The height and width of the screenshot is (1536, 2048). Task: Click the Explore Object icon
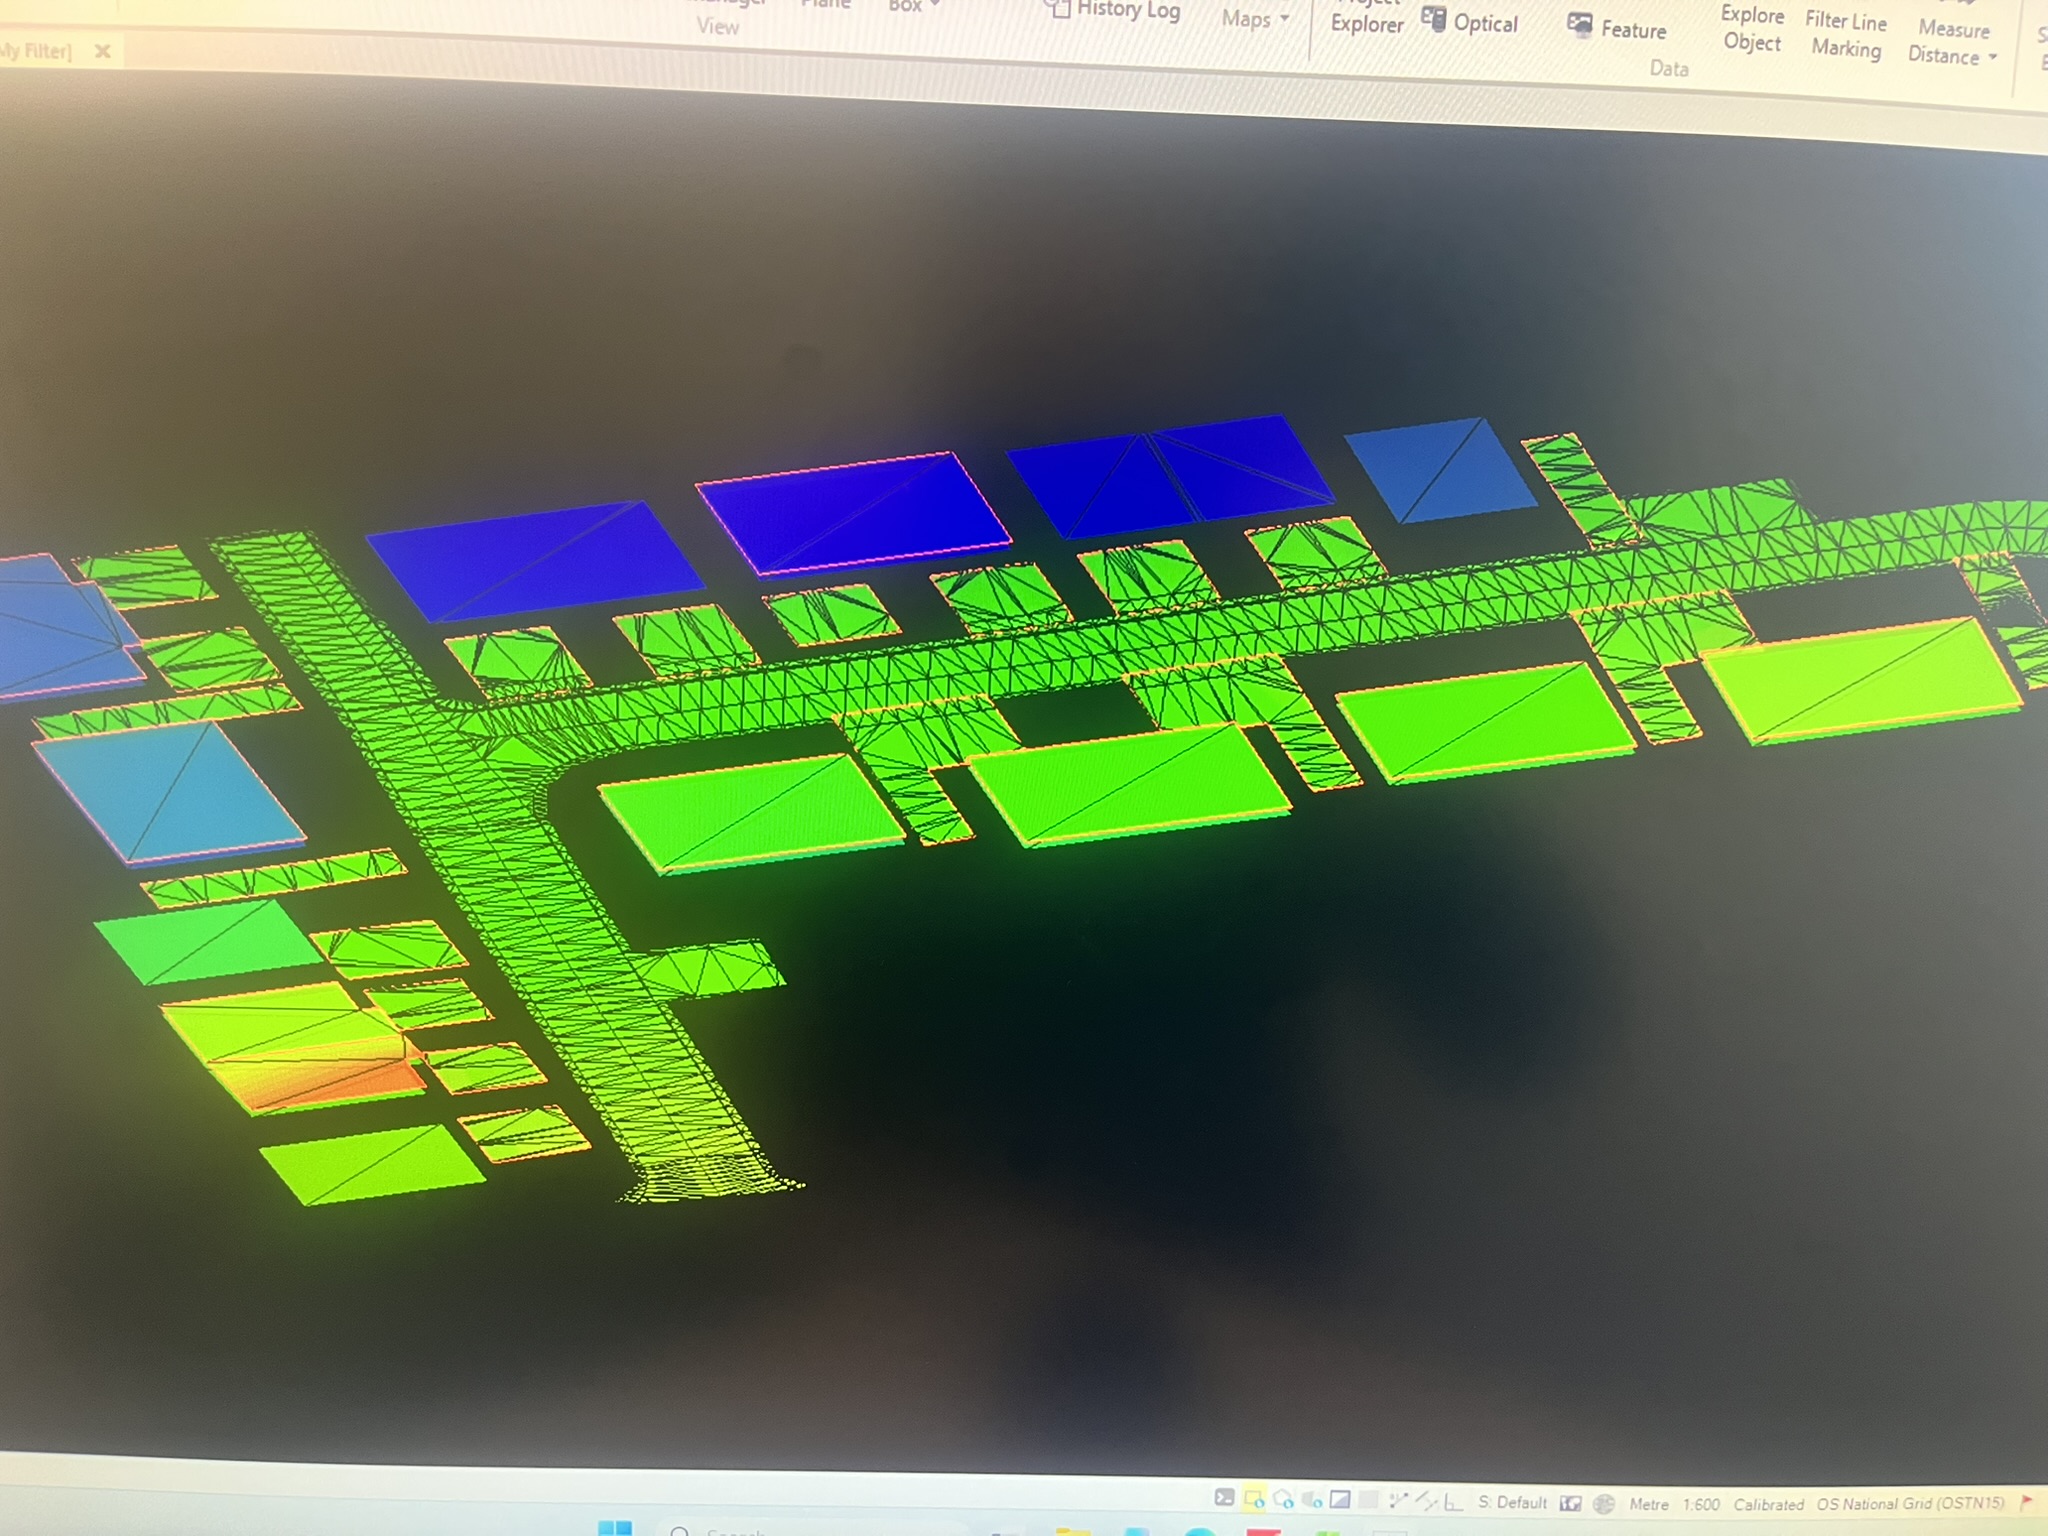point(1752,30)
